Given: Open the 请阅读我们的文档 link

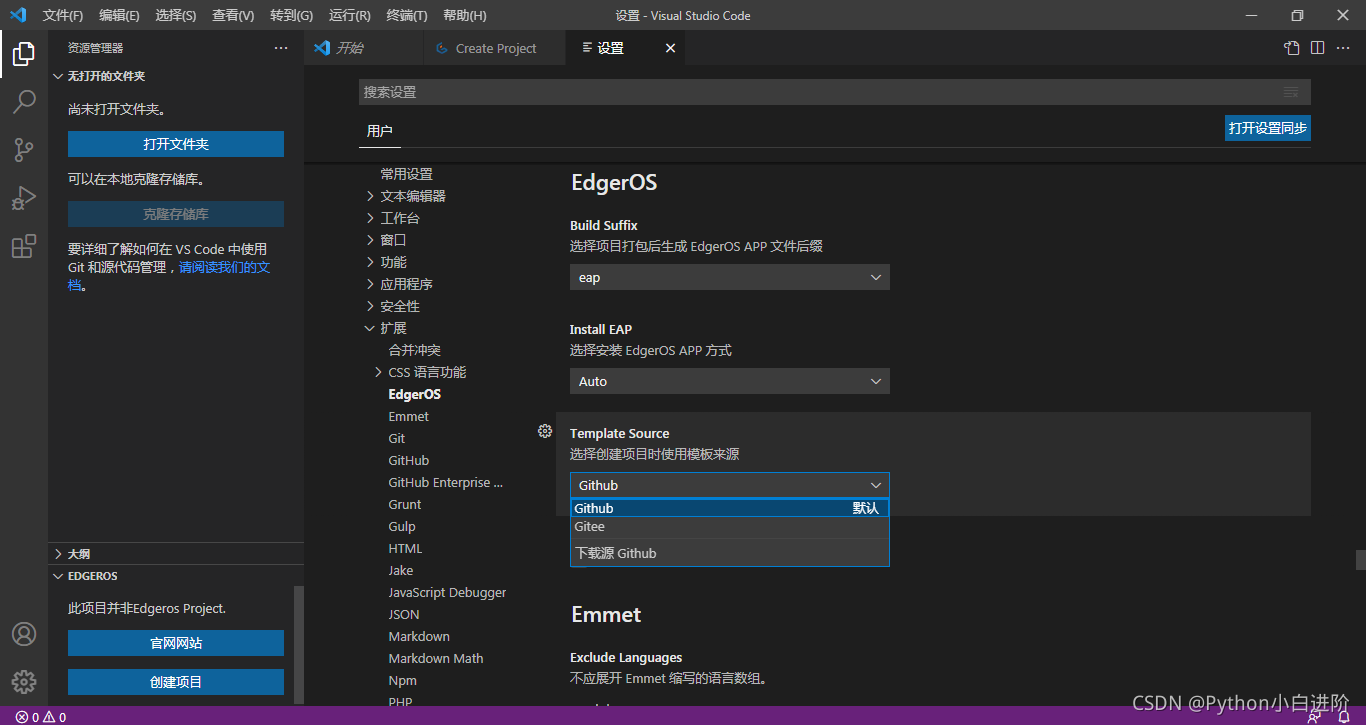Looking at the screenshot, I should [225, 268].
